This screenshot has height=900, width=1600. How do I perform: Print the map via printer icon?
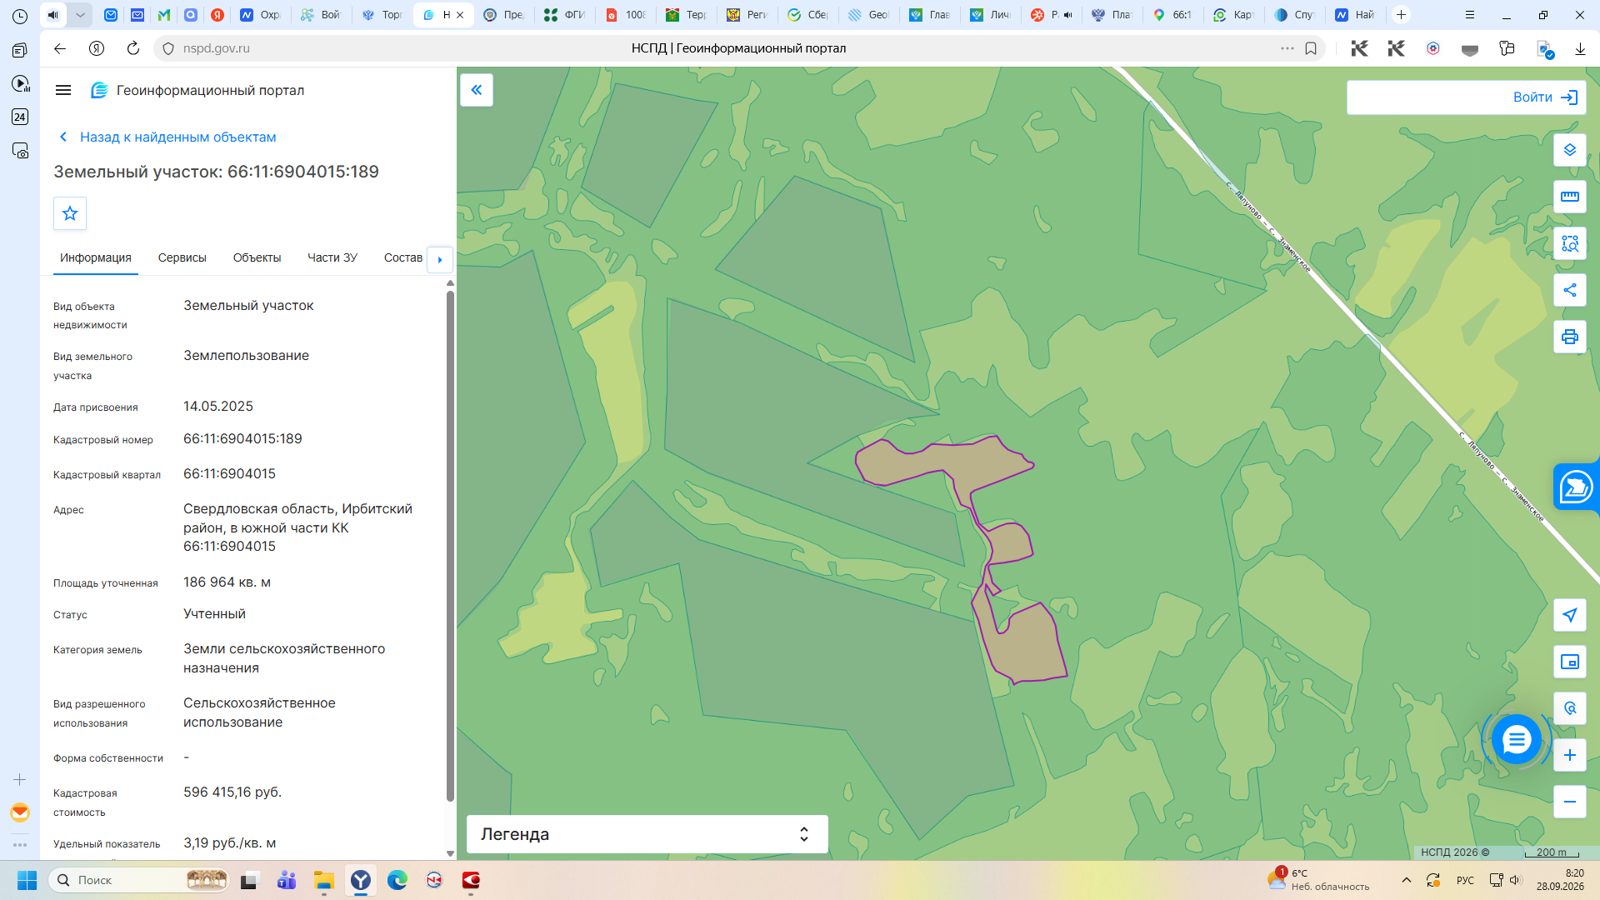pos(1569,337)
